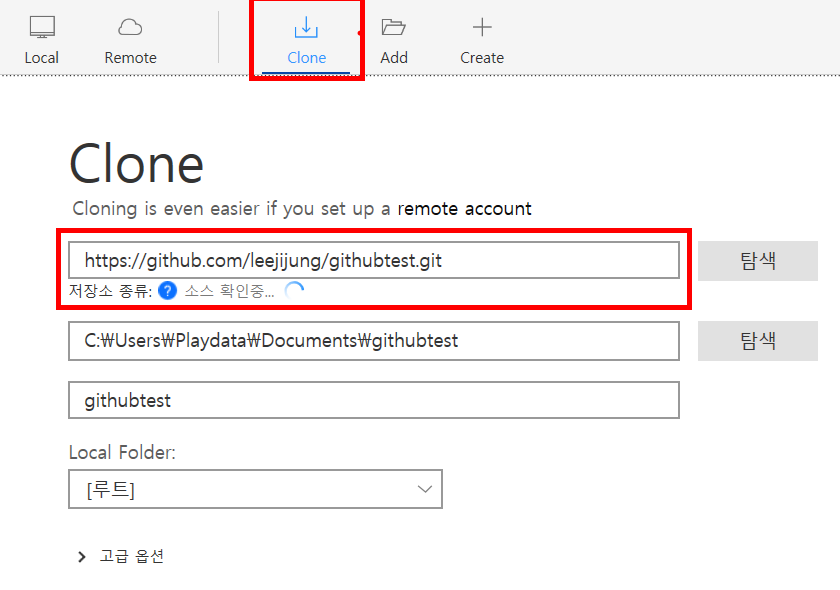Click 탐색 button next to the destination path
Image resolution: width=840 pixels, height=590 pixels.
[758, 341]
